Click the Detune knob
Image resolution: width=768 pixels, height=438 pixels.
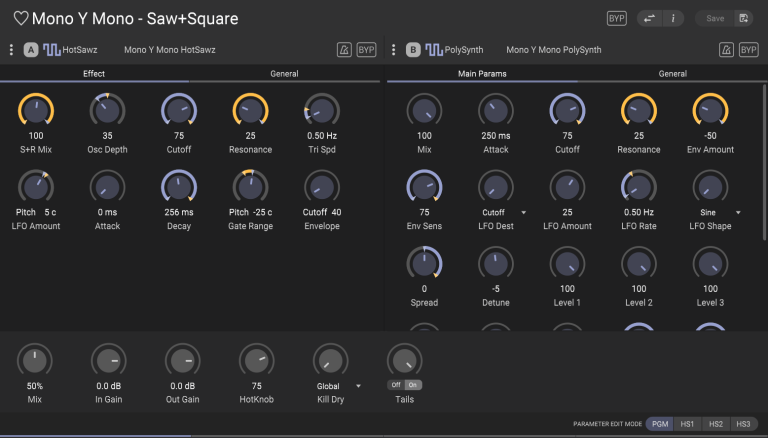click(496, 263)
